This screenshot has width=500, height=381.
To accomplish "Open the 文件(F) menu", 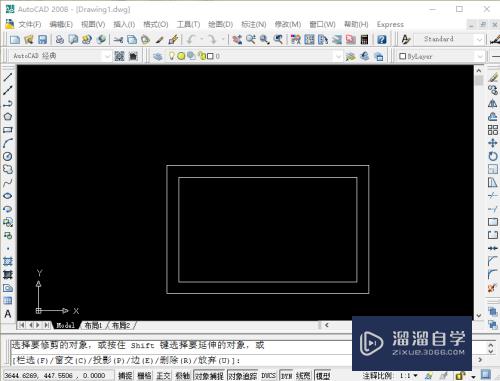I will pos(29,24).
